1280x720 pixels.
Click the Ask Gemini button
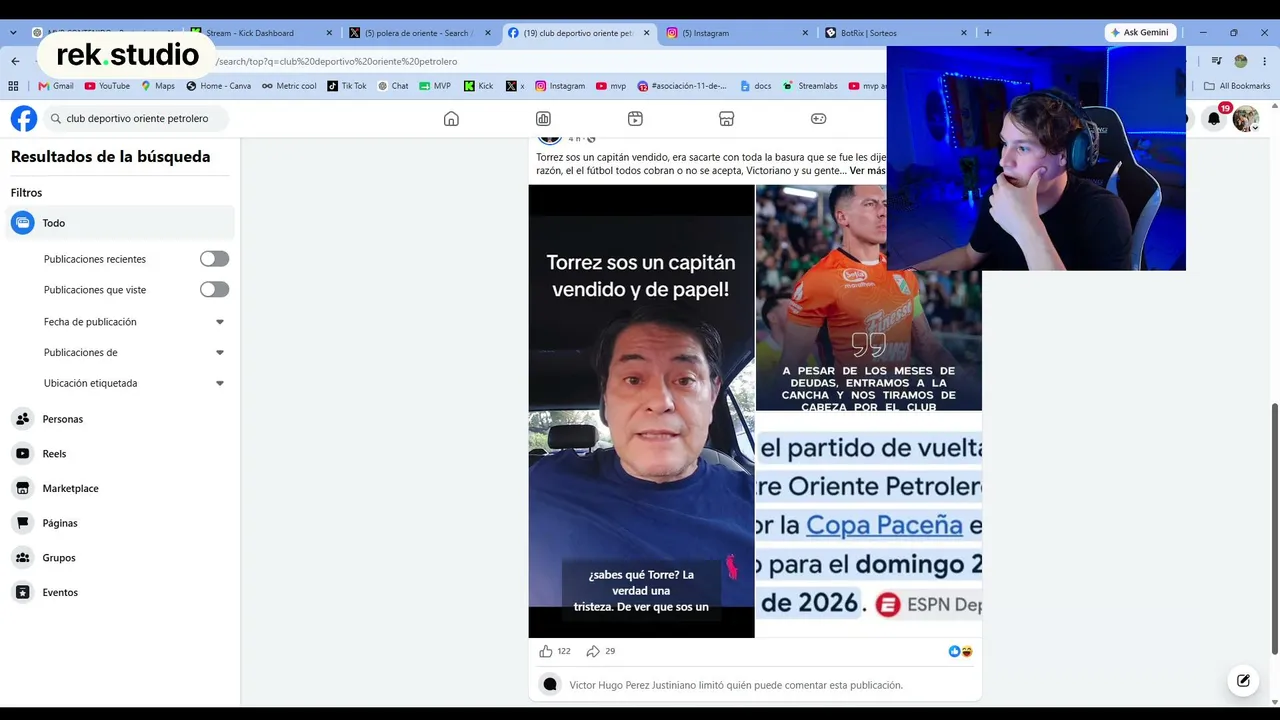[x=1140, y=33]
